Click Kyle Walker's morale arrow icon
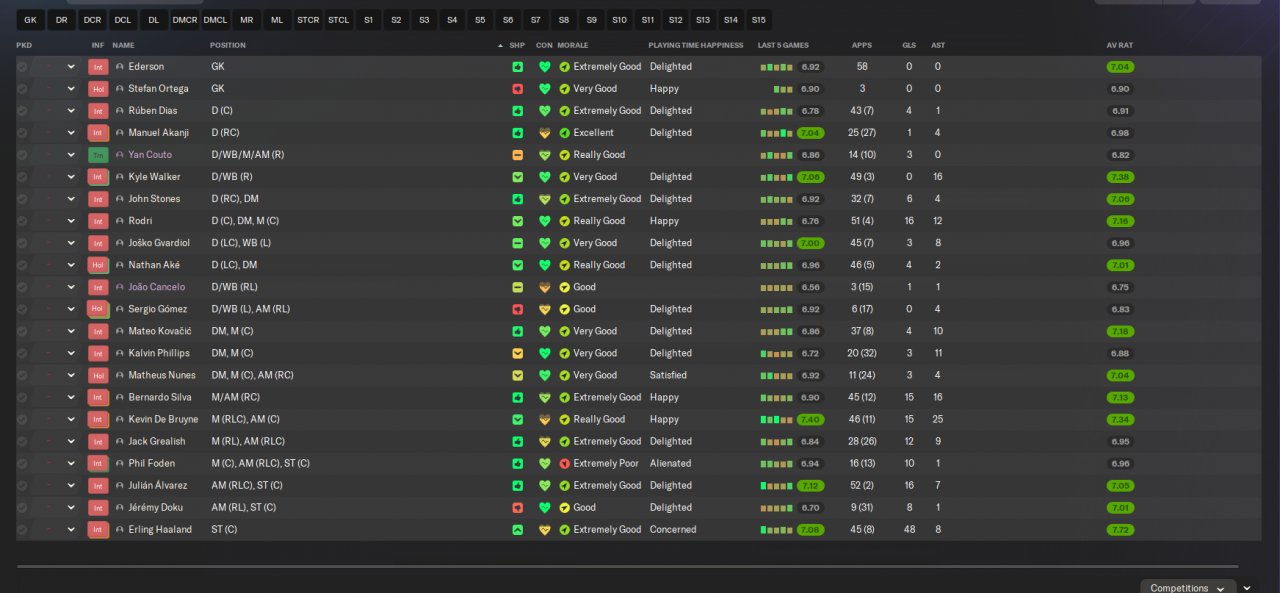 pos(564,177)
